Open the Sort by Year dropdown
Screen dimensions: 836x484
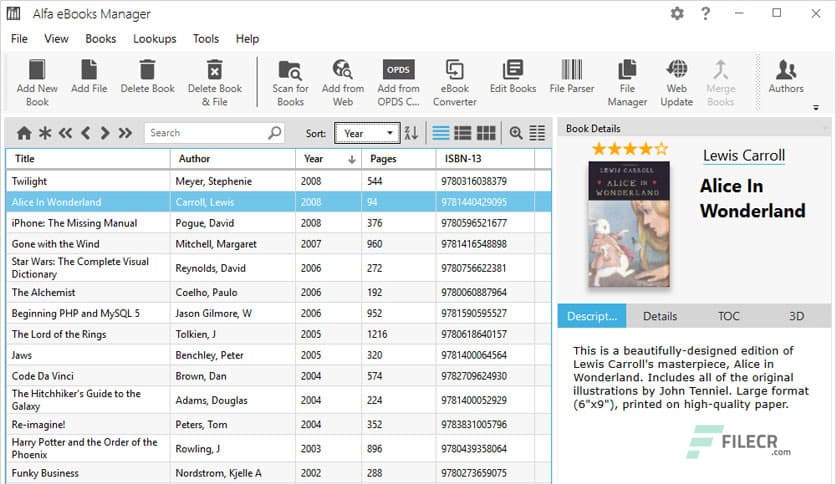(367, 133)
